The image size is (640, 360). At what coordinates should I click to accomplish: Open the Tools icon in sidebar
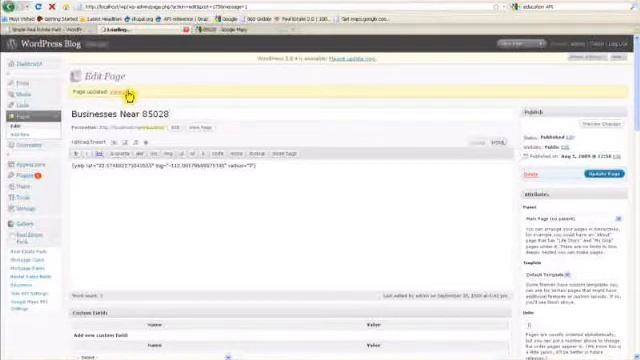pyautogui.click(x=11, y=198)
